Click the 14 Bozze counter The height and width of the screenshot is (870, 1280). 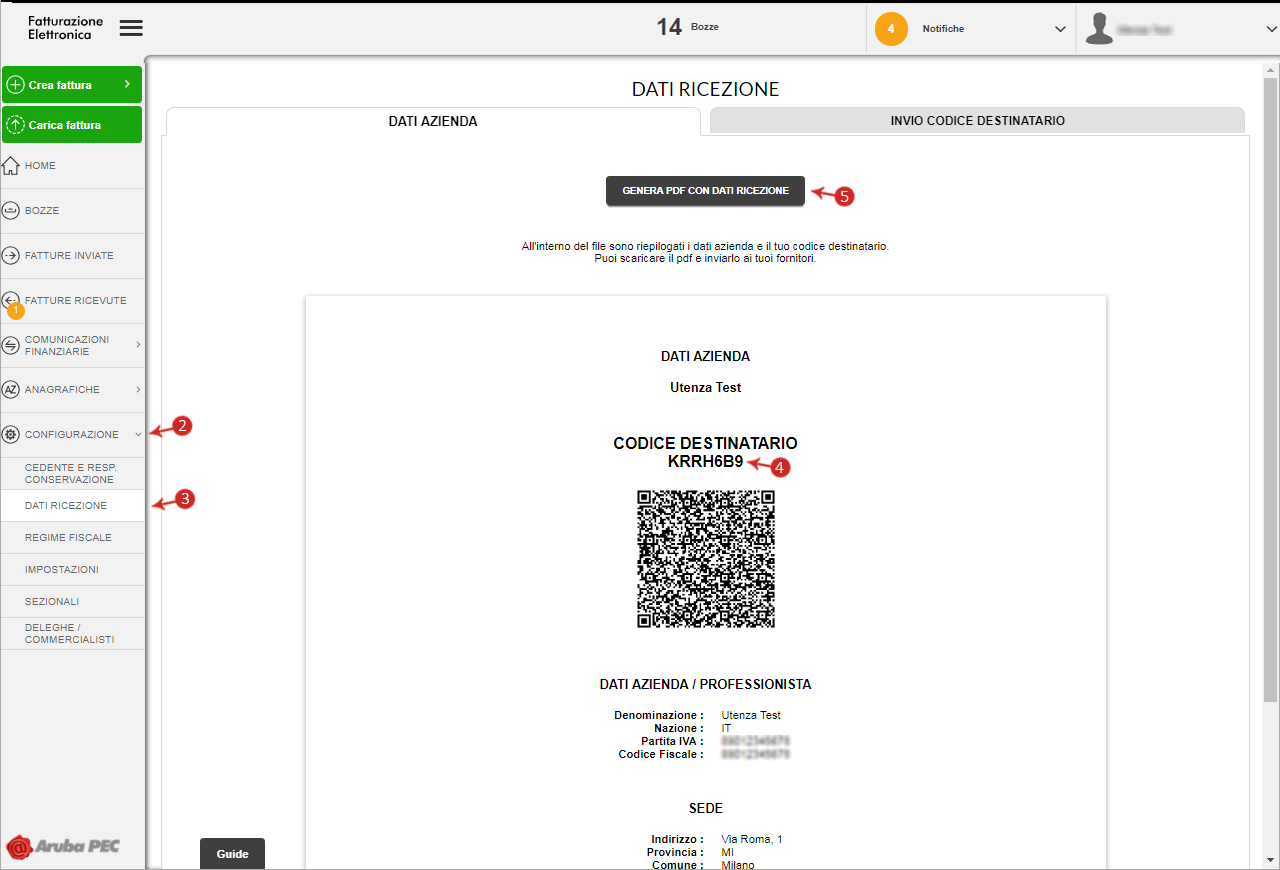687,27
